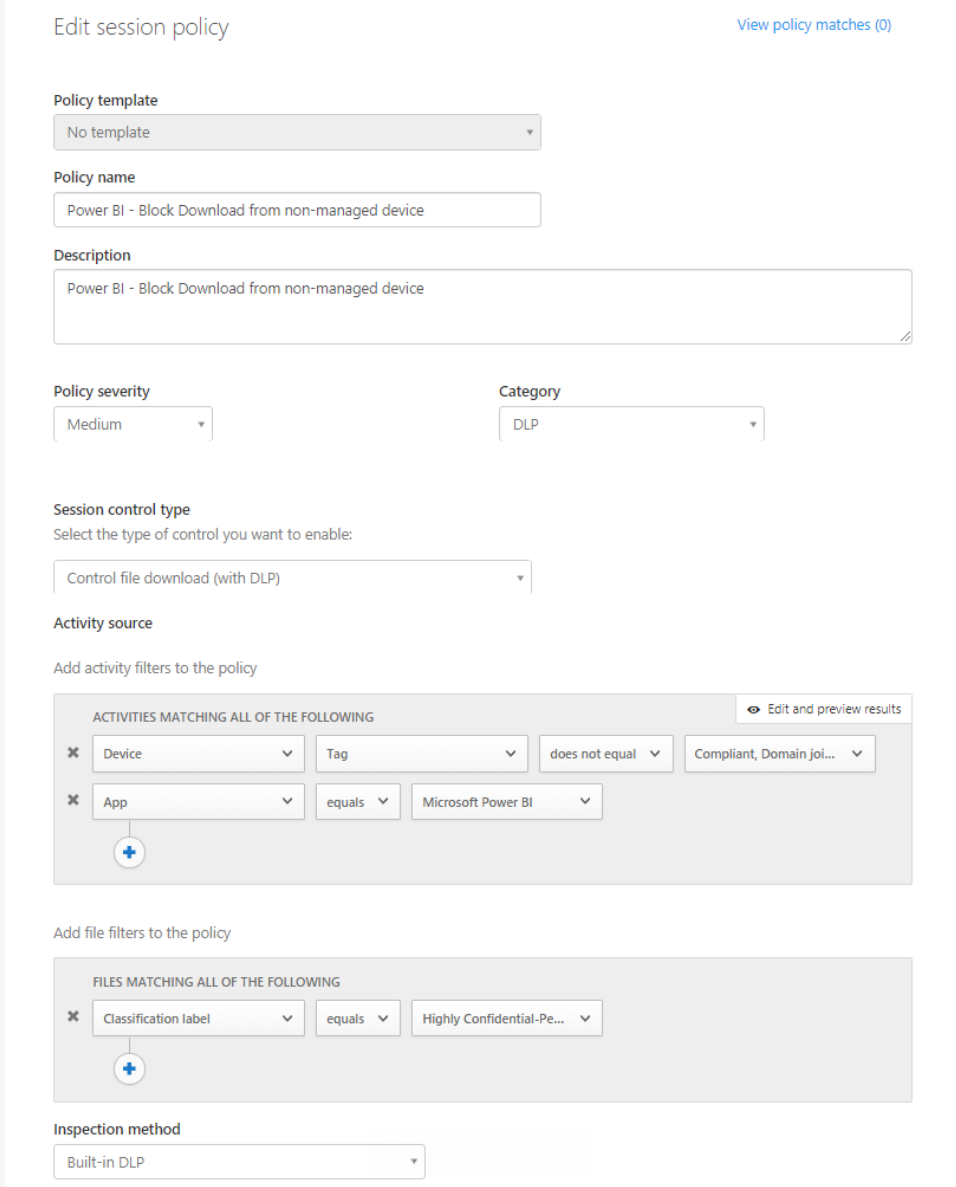The image size is (956, 1187).
Task: Edit the Policy name input field
Action: pyautogui.click(x=297, y=209)
